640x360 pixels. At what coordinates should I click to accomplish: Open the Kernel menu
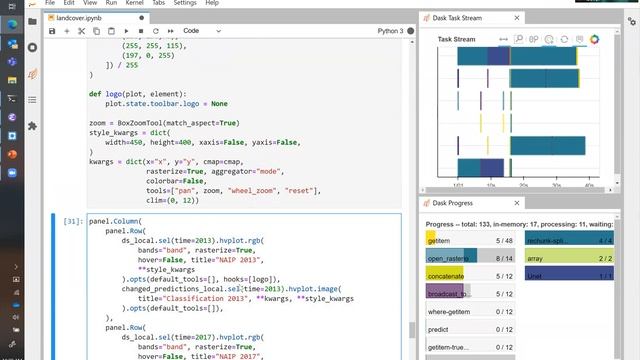coord(134,3)
